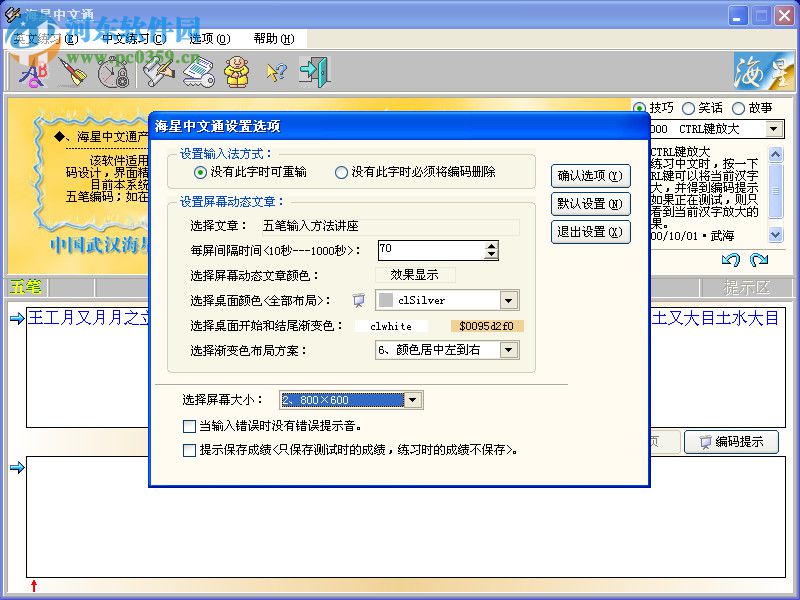Click the 提示区 label
Viewport: 800px width, 600px height.
(746, 288)
